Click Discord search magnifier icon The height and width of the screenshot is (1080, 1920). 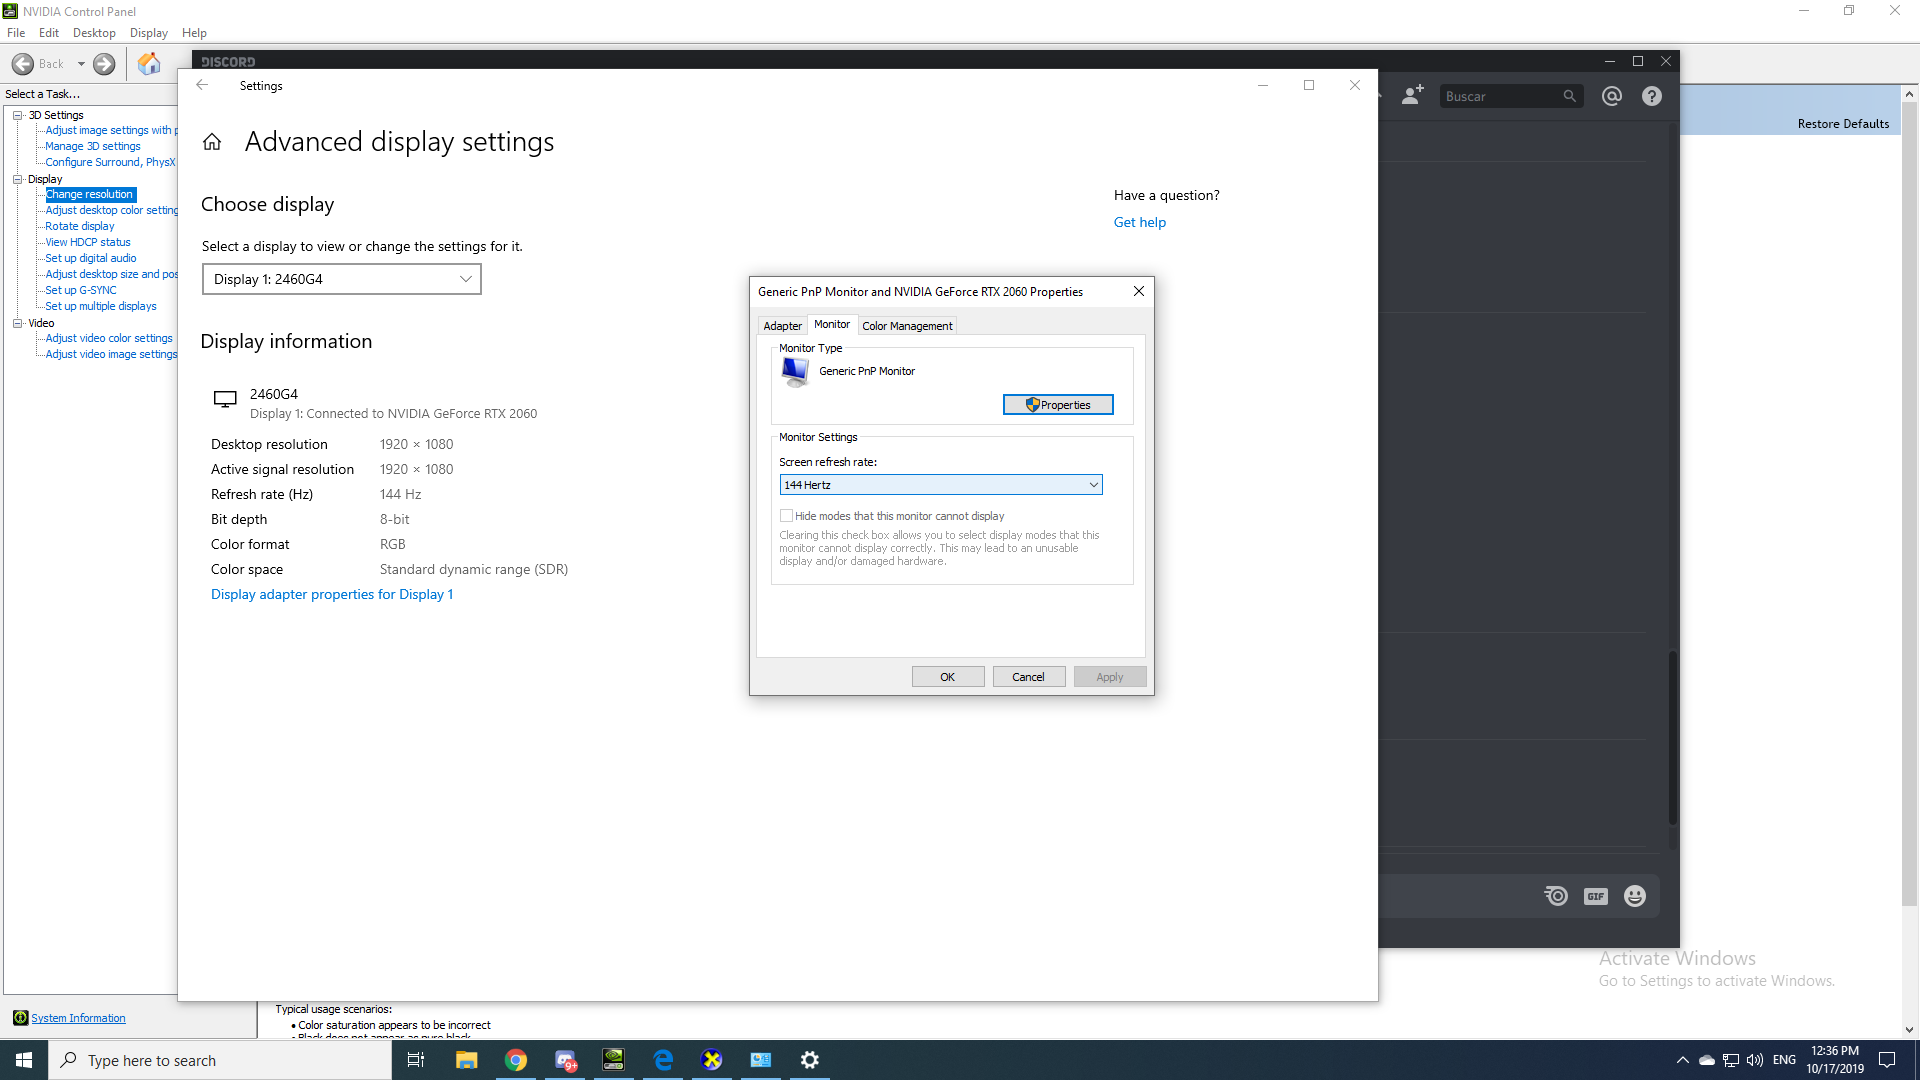(1569, 96)
